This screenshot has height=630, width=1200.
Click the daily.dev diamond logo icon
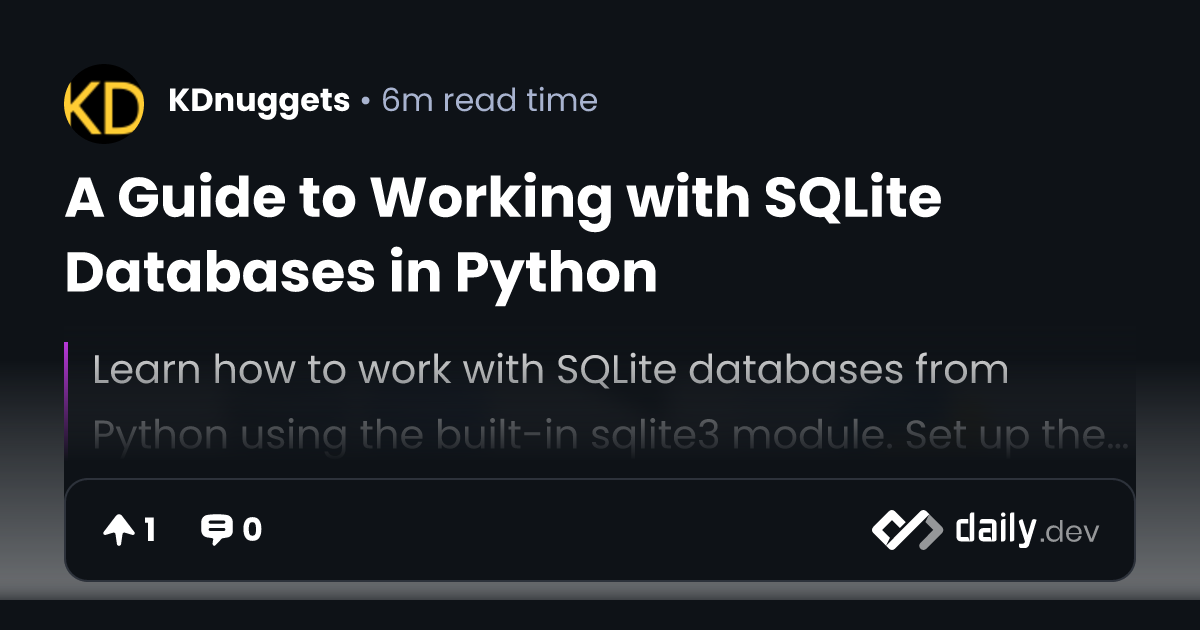click(906, 530)
